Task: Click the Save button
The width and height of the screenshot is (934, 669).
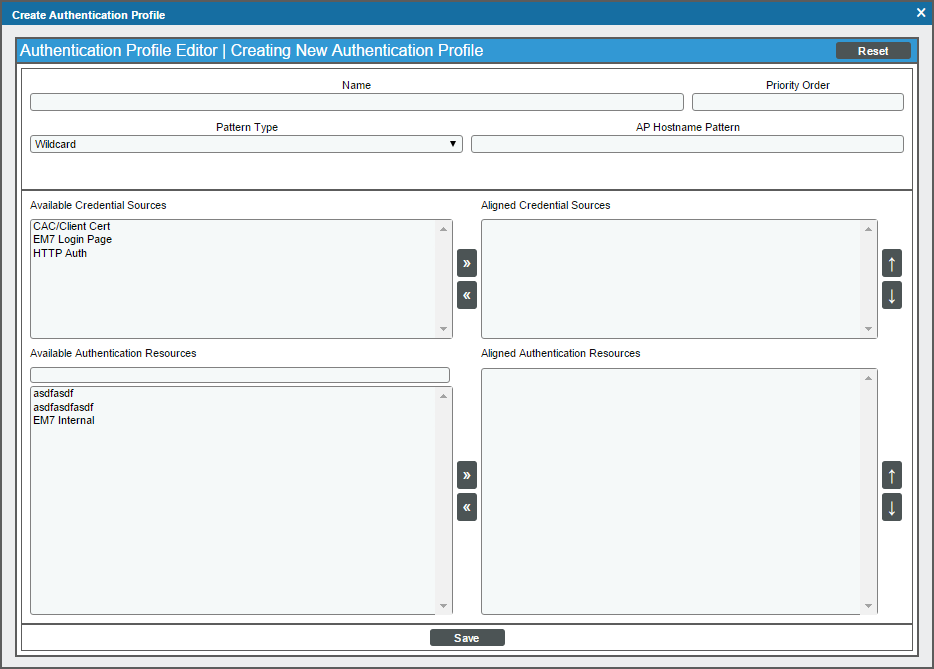Action: (x=466, y=637)
